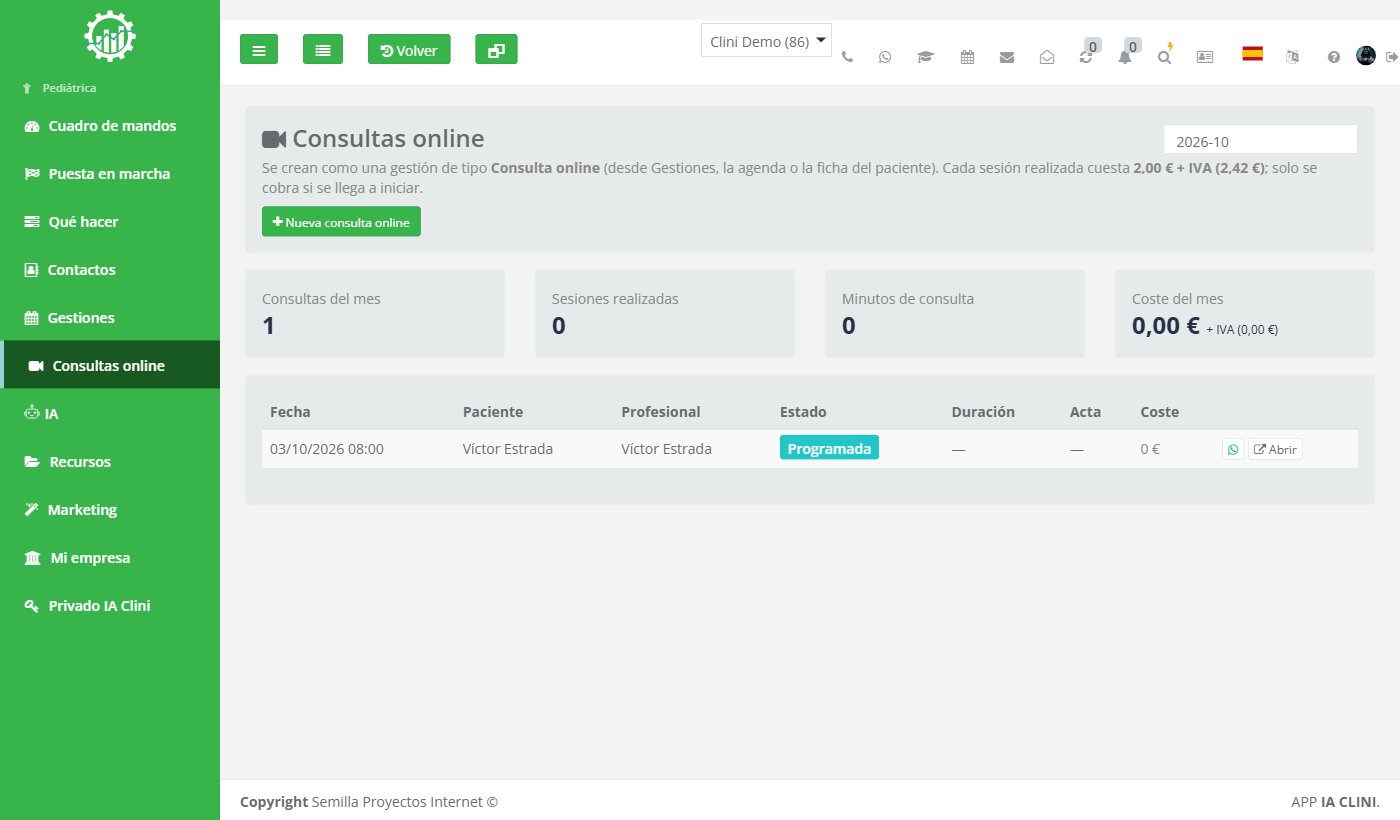Log out using the exit arrow icon
1400x820 pixels.
pyautogui.click(x=1391, y=57)
